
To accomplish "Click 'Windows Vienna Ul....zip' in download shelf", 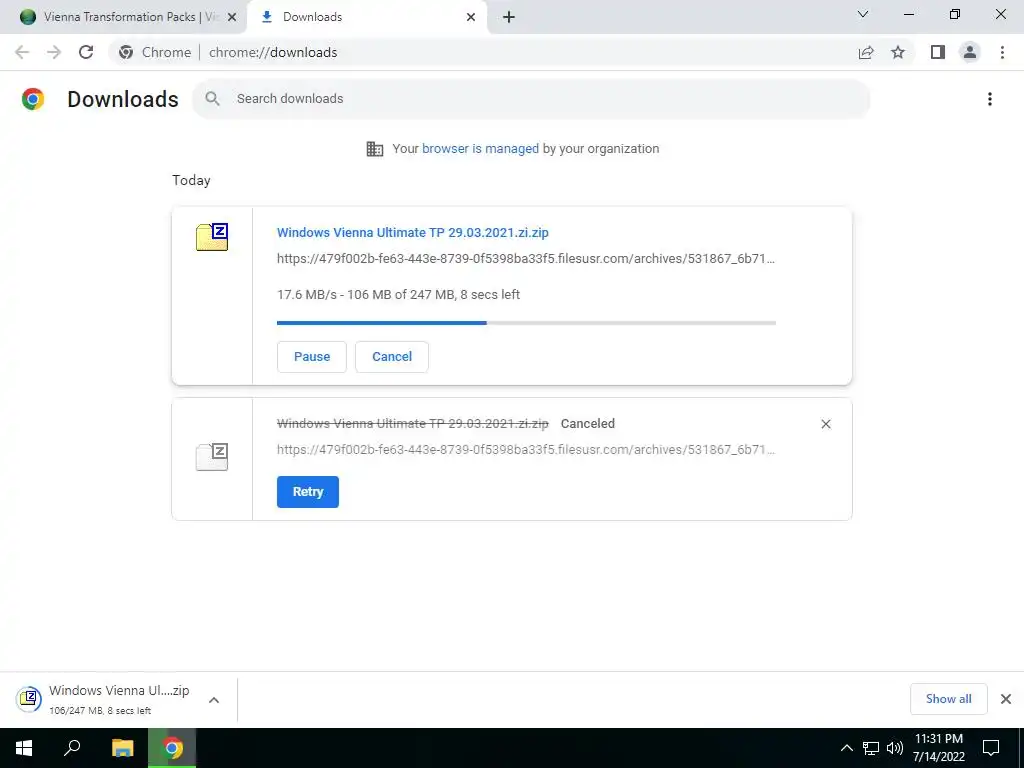I will pyautogui.click(x=119, y=691).
